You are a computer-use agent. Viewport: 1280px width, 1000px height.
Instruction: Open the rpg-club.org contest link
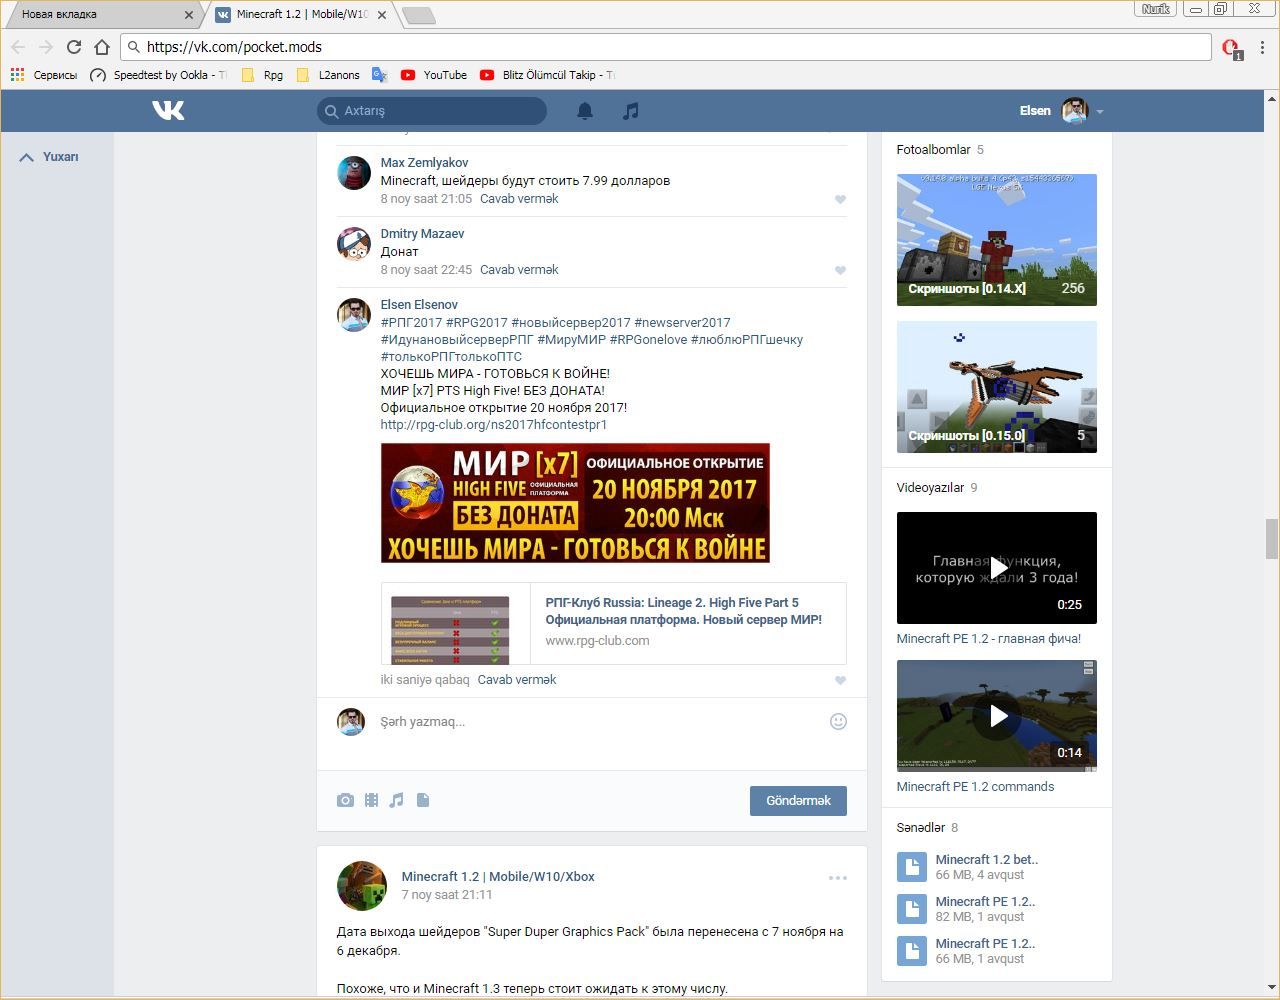pyautogui.click(x=494, y=425)
